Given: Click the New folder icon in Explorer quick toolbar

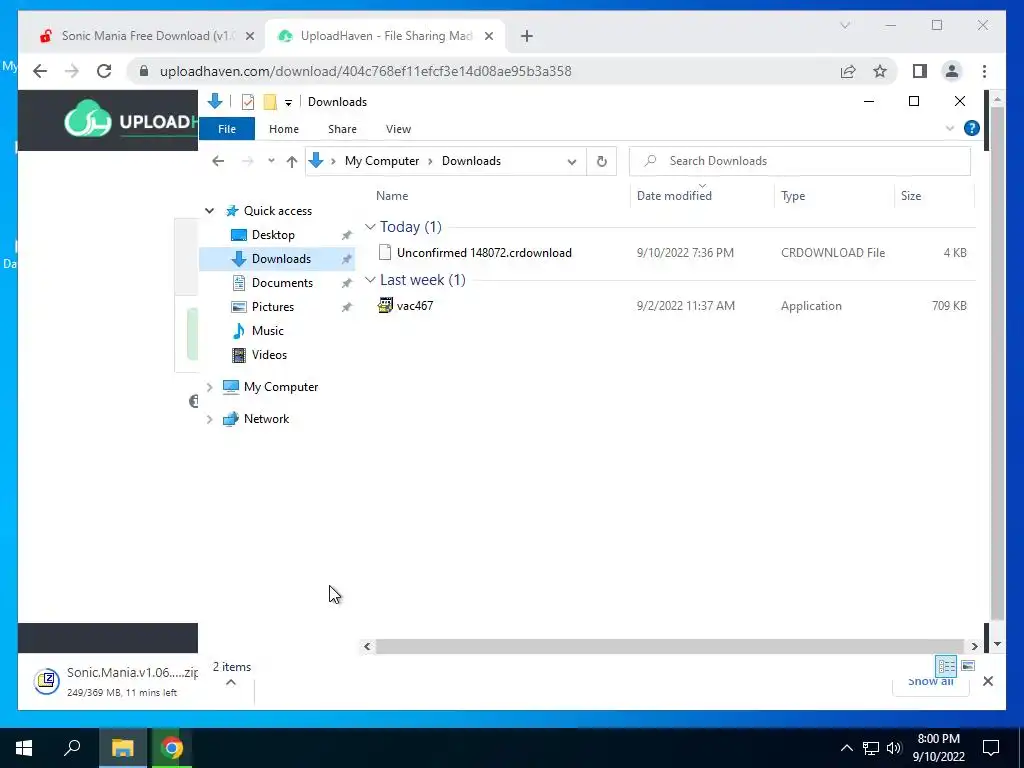Looking at the screenshot, I should pos(270,102).
